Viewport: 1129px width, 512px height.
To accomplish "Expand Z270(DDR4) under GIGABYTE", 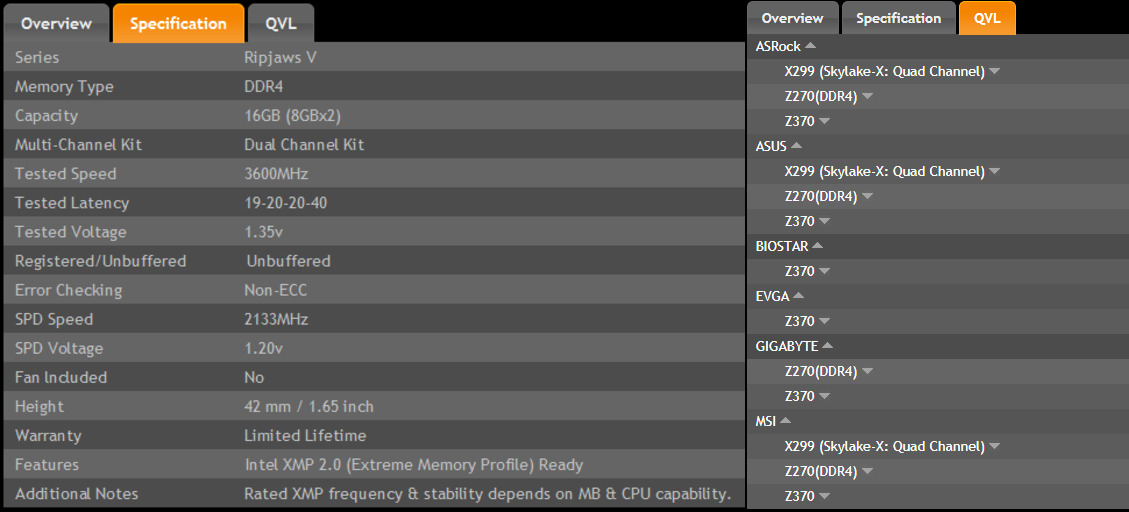I will pyautogui.click(x=867, y=371).
